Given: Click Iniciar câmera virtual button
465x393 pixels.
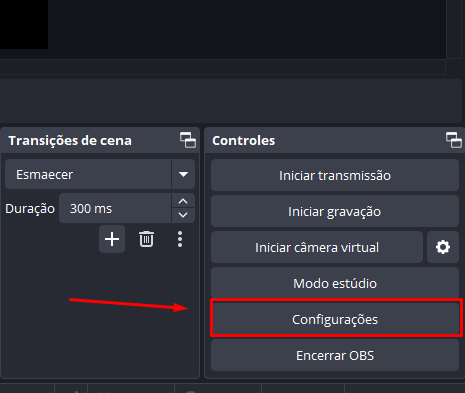Looking at the screenshot, I should tap(317, 247).
